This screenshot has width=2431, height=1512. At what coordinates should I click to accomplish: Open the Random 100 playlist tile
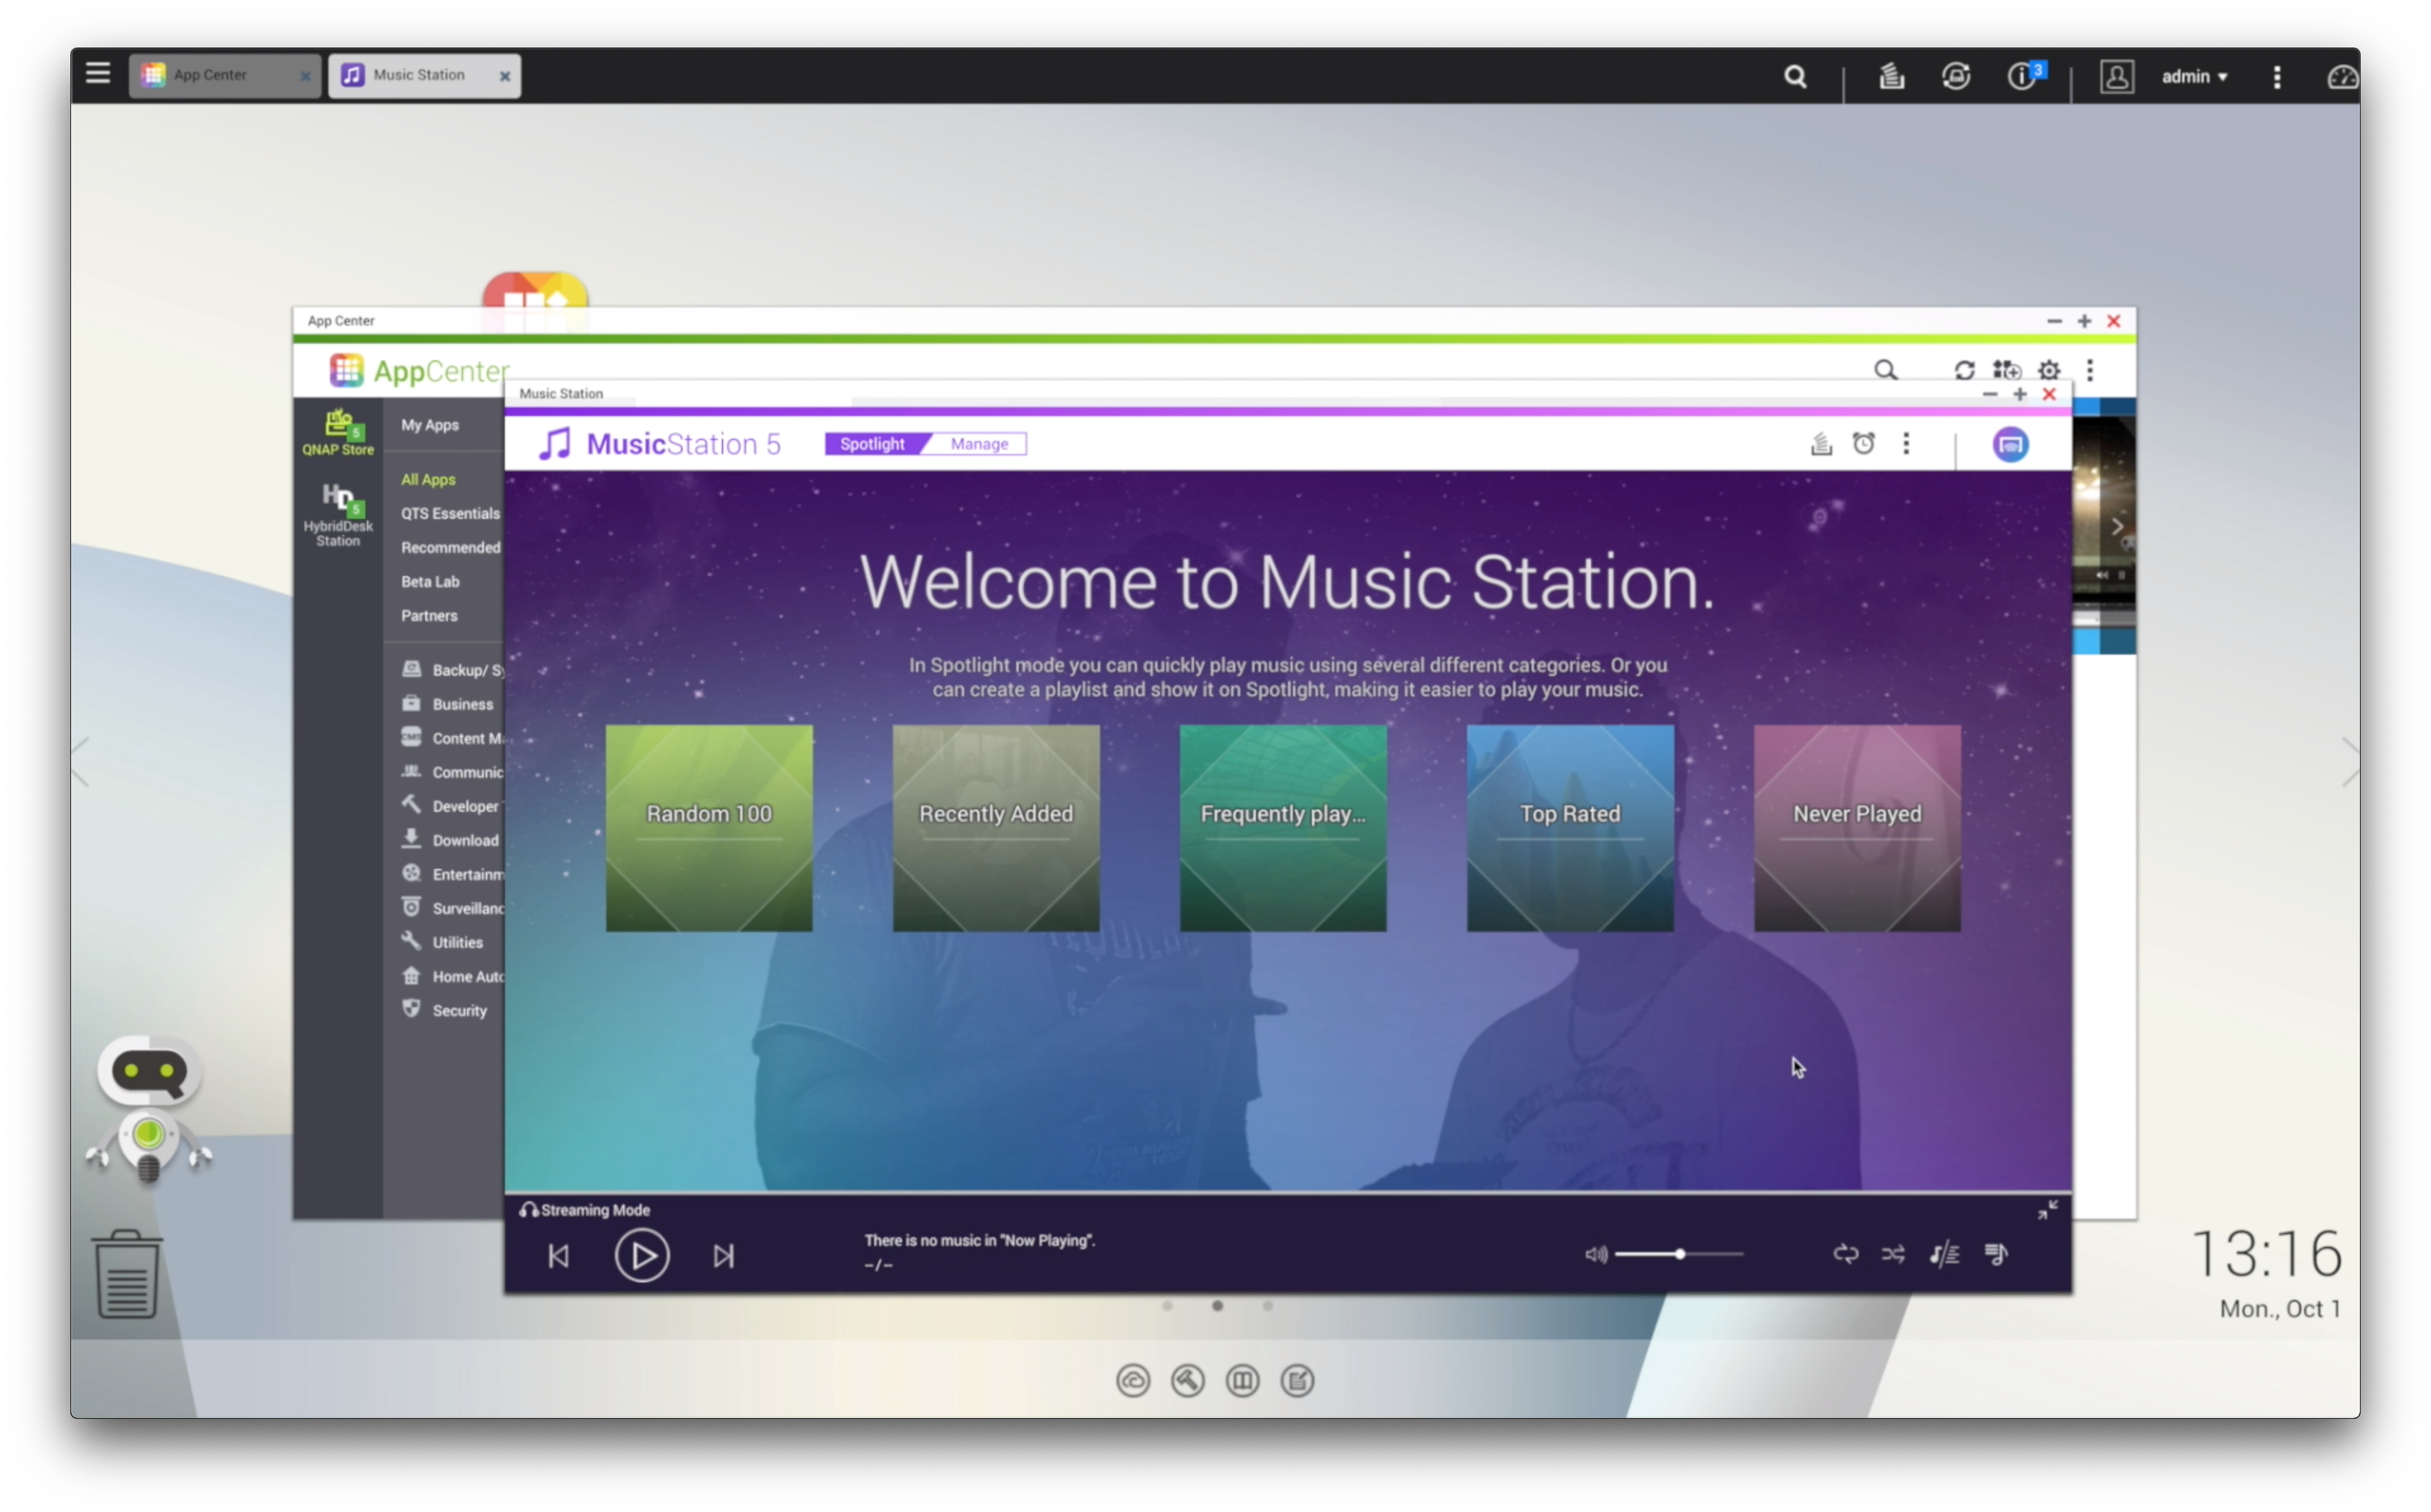709,828
